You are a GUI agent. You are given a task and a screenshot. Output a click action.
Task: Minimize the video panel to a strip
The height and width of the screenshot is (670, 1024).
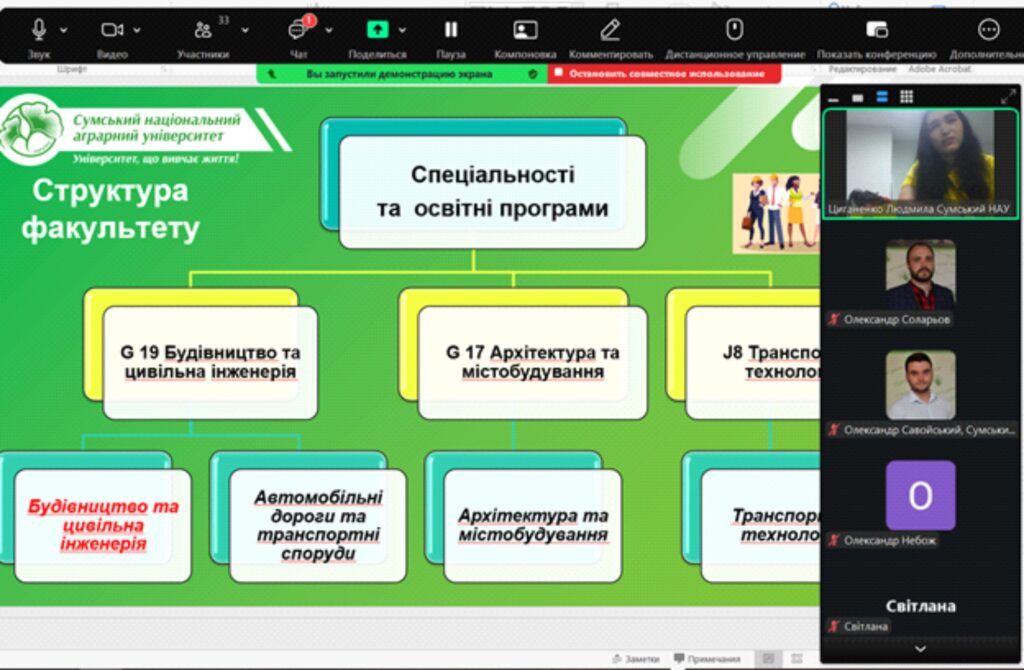833,97
